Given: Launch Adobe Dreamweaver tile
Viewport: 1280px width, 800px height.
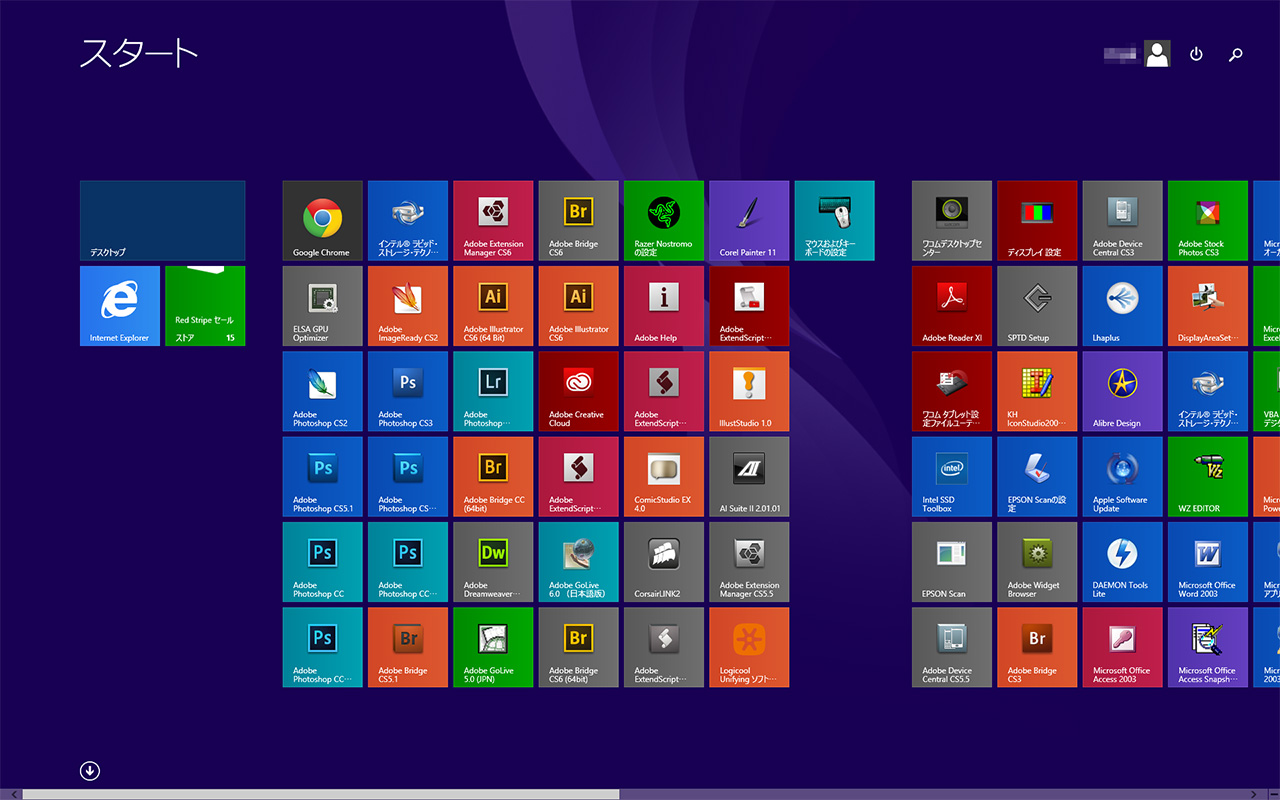Looking at the screenshot, I should tap(493, 562).
